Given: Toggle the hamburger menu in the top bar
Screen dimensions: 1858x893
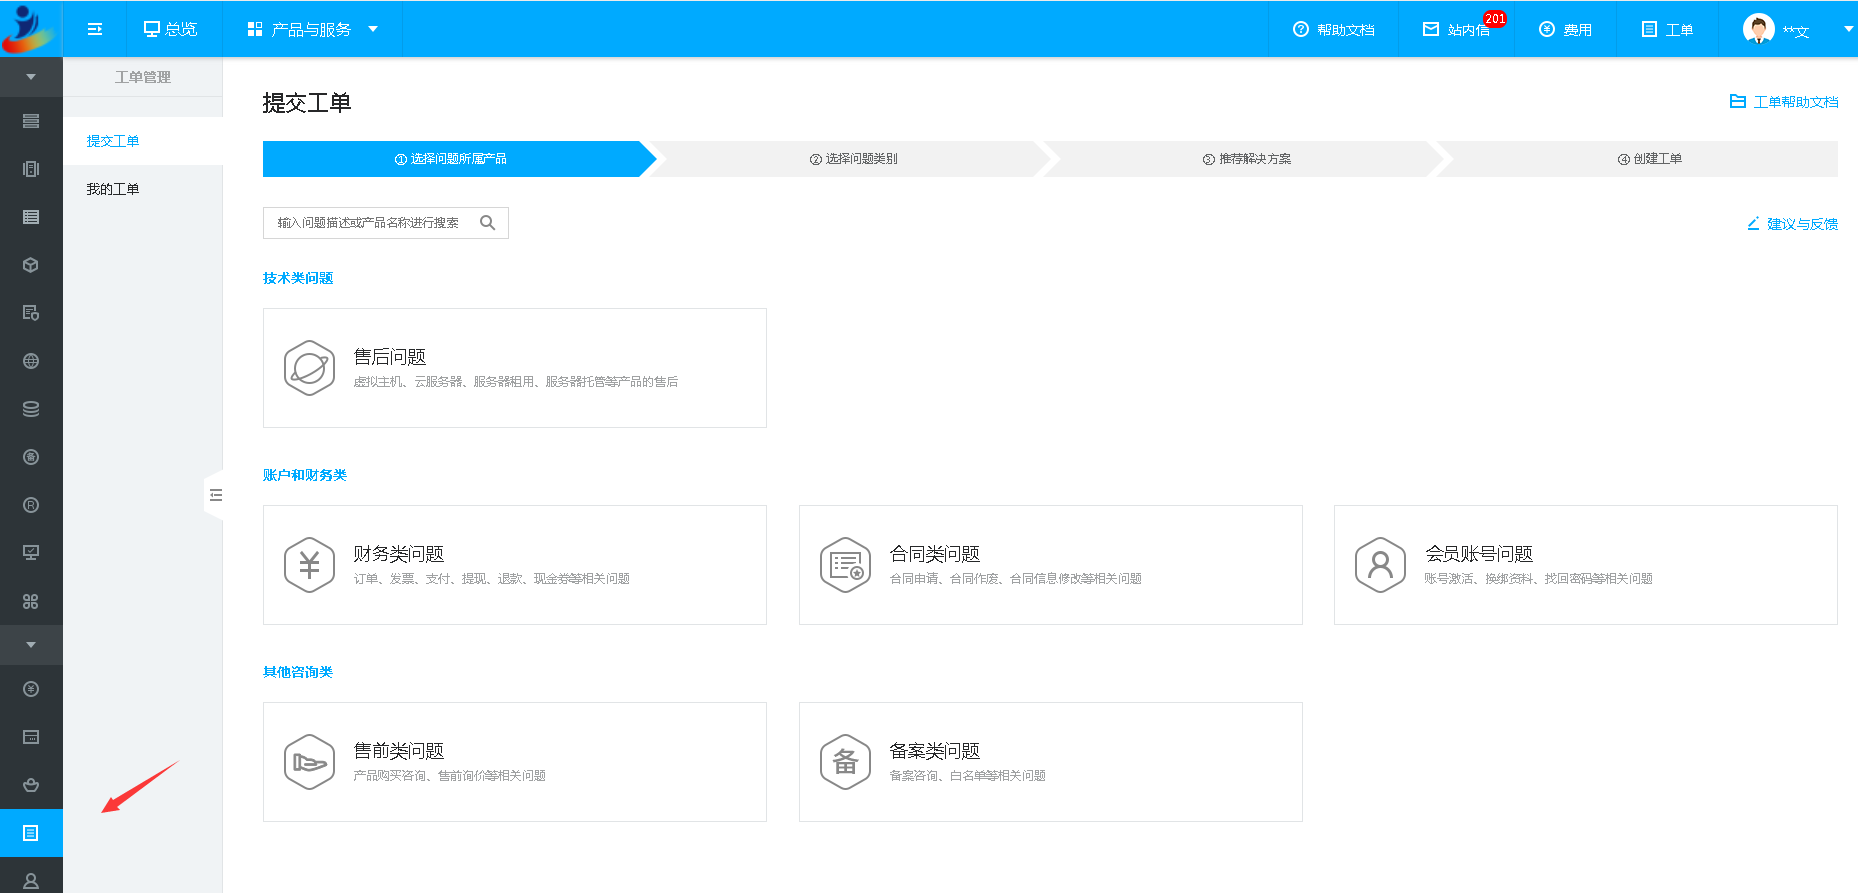Looking at the screenshot, I should (95, 29).
